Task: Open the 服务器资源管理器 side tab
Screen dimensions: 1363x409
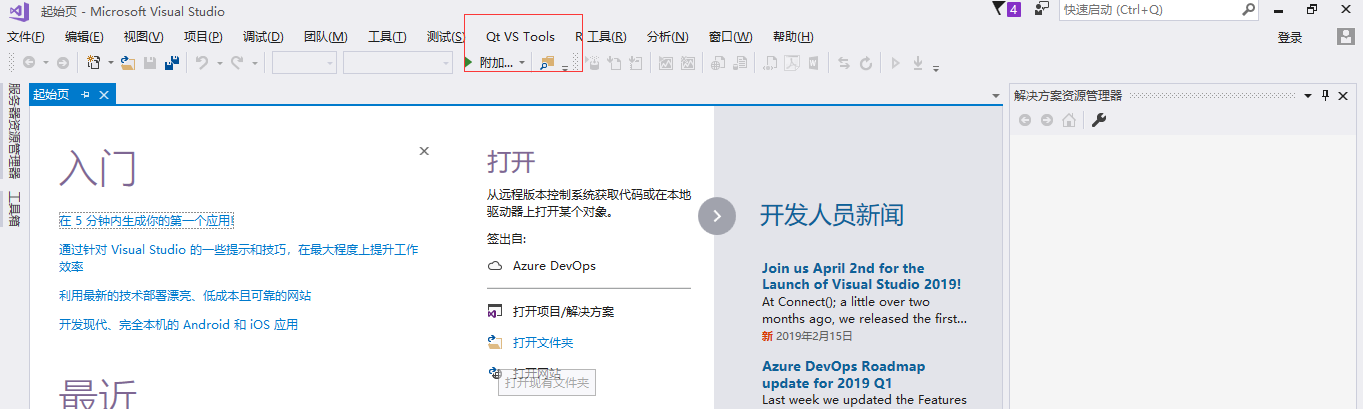Action: coord(14,130)
